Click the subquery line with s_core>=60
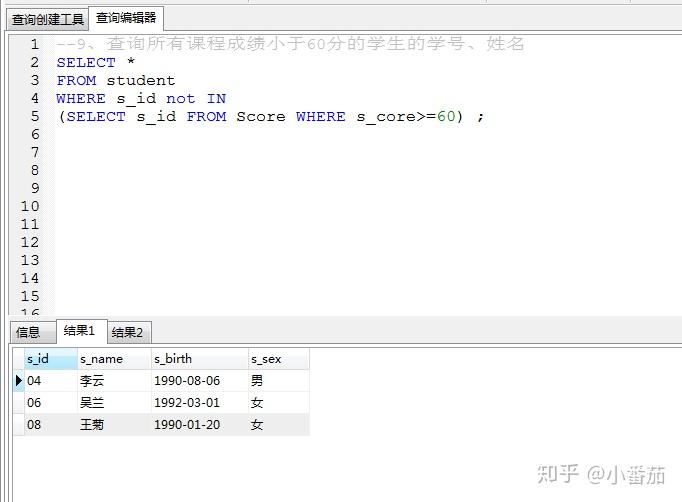Screen dimensions: 682x502 (x=271, y=117)
